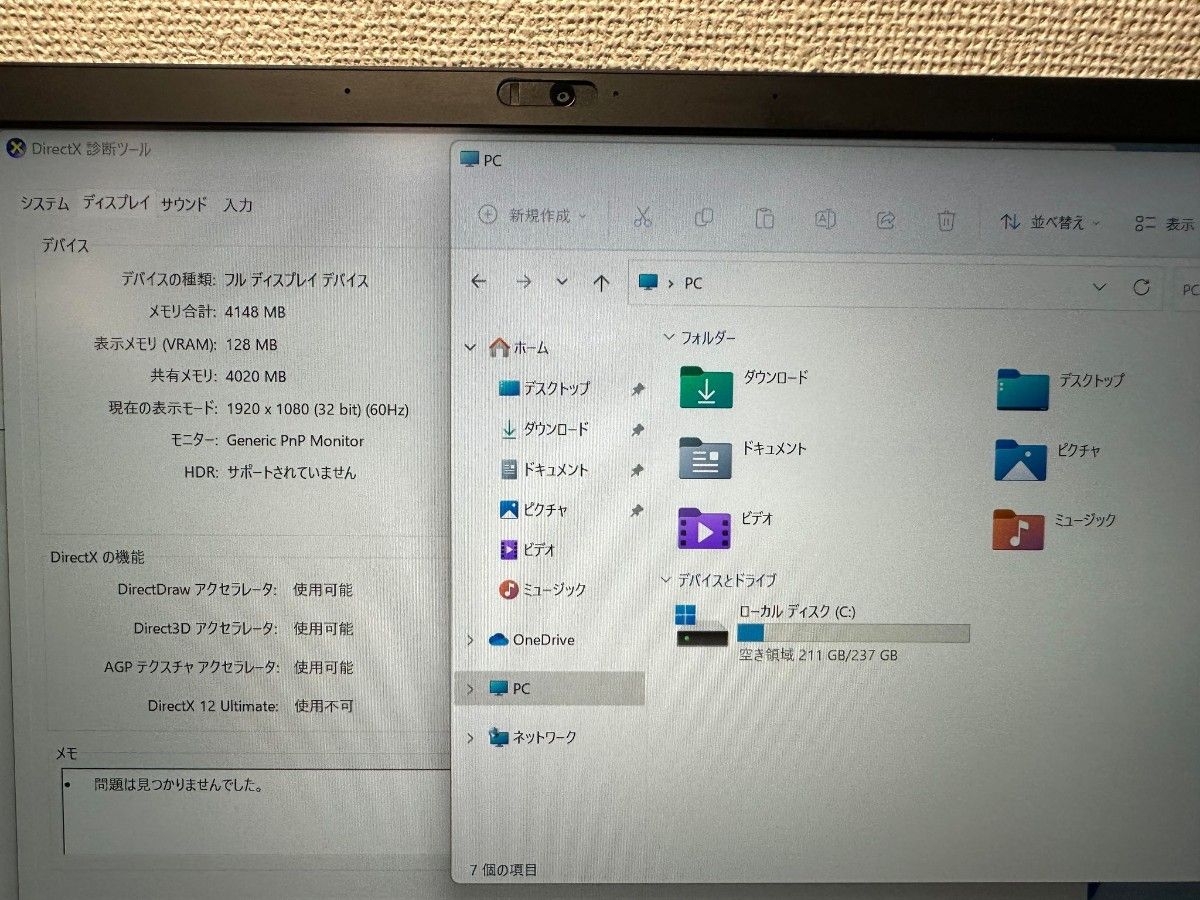Switch to the ディスプレイ tab in DirectX tool

[116, 202]
